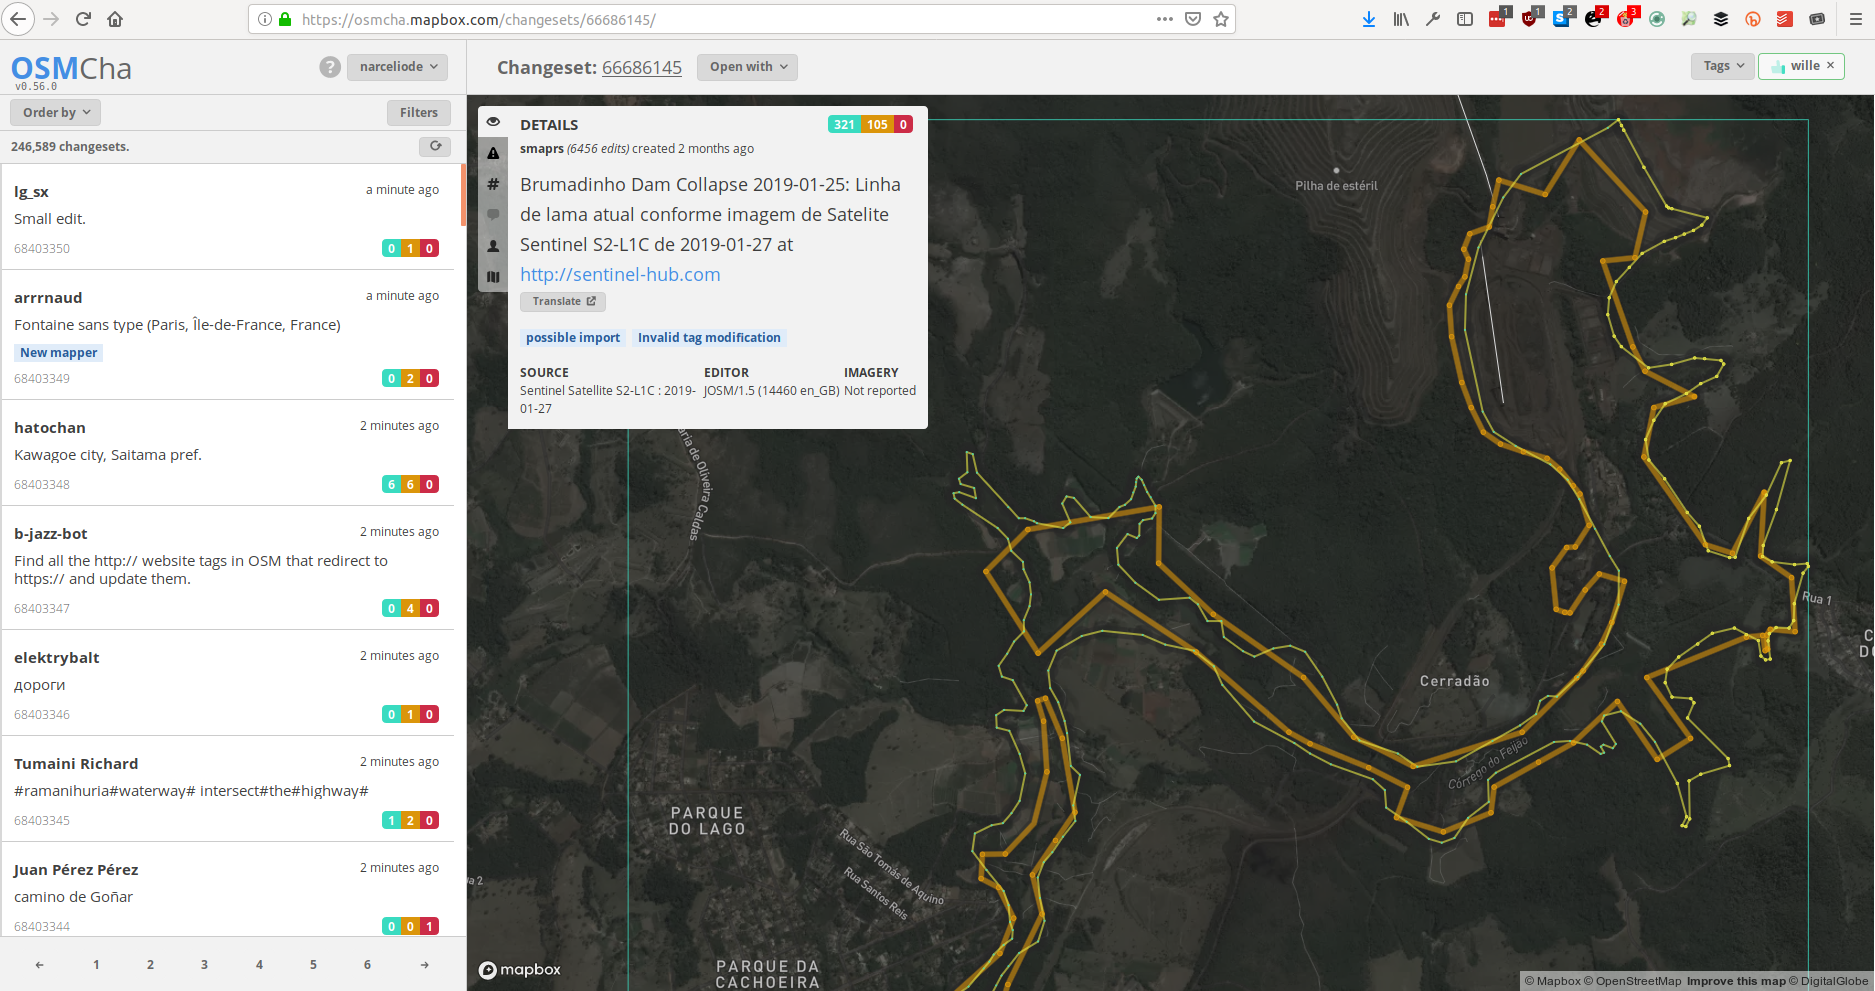The width and height of the screenshot is (1875, 991).
Task: Expand the narceliode user dropdown
Action: click(x=397, y=67)
